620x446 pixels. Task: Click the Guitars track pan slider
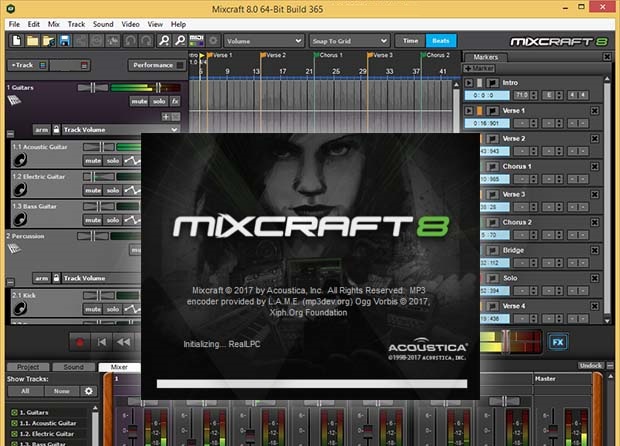pos(93,87)
